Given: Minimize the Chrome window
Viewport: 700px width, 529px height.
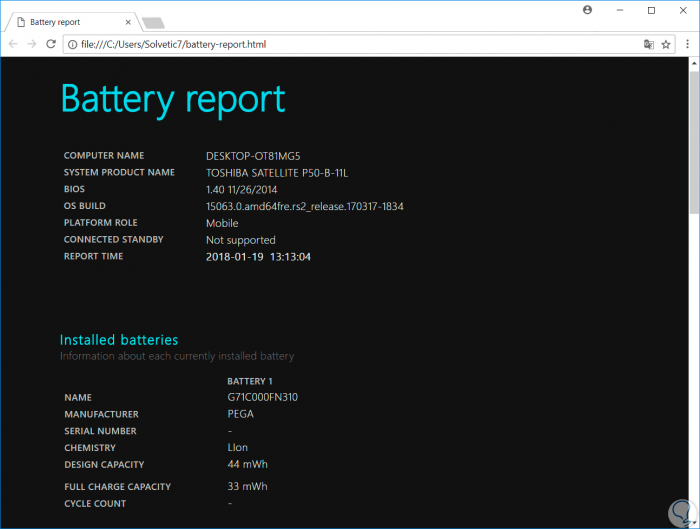Looking at the screenshot, I should [620, 10].
